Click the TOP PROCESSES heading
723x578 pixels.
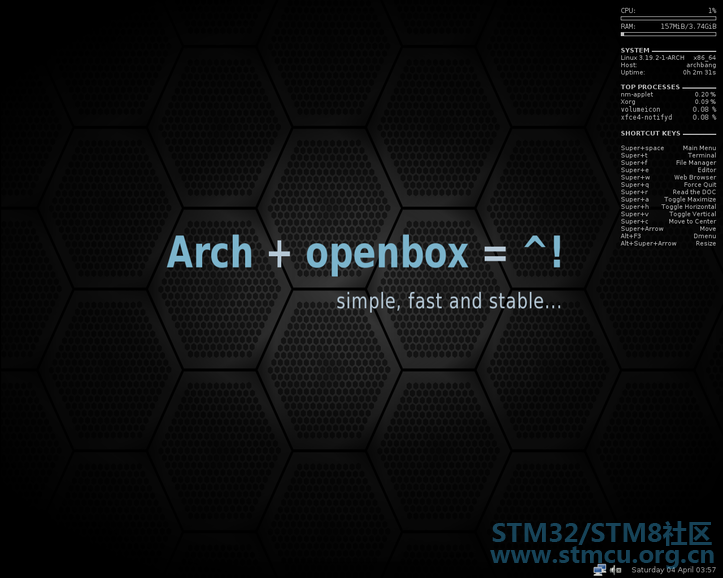coord(650,87)
